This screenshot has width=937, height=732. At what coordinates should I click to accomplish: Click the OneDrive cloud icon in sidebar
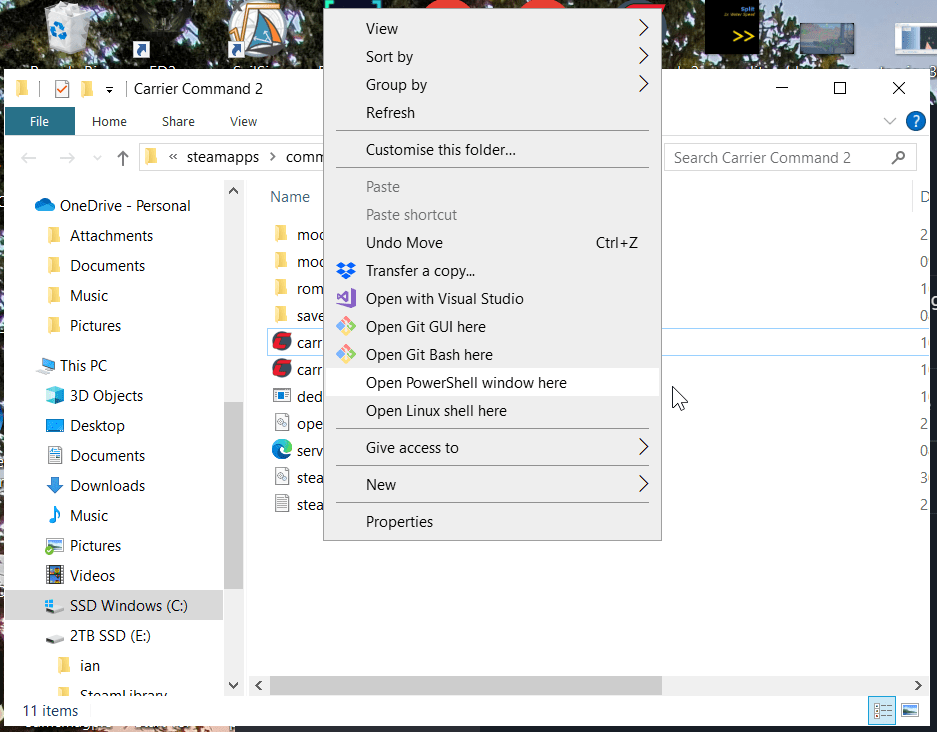coord(44,206)
